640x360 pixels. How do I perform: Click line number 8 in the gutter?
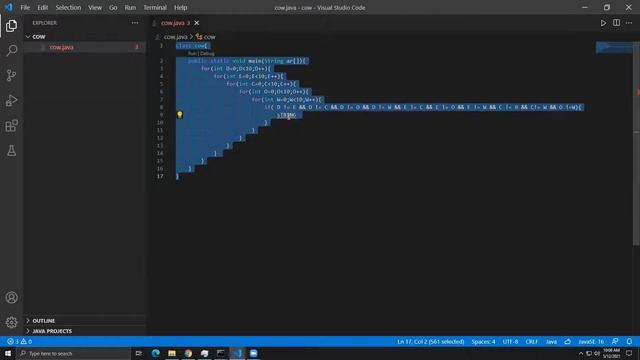[161, 107]
